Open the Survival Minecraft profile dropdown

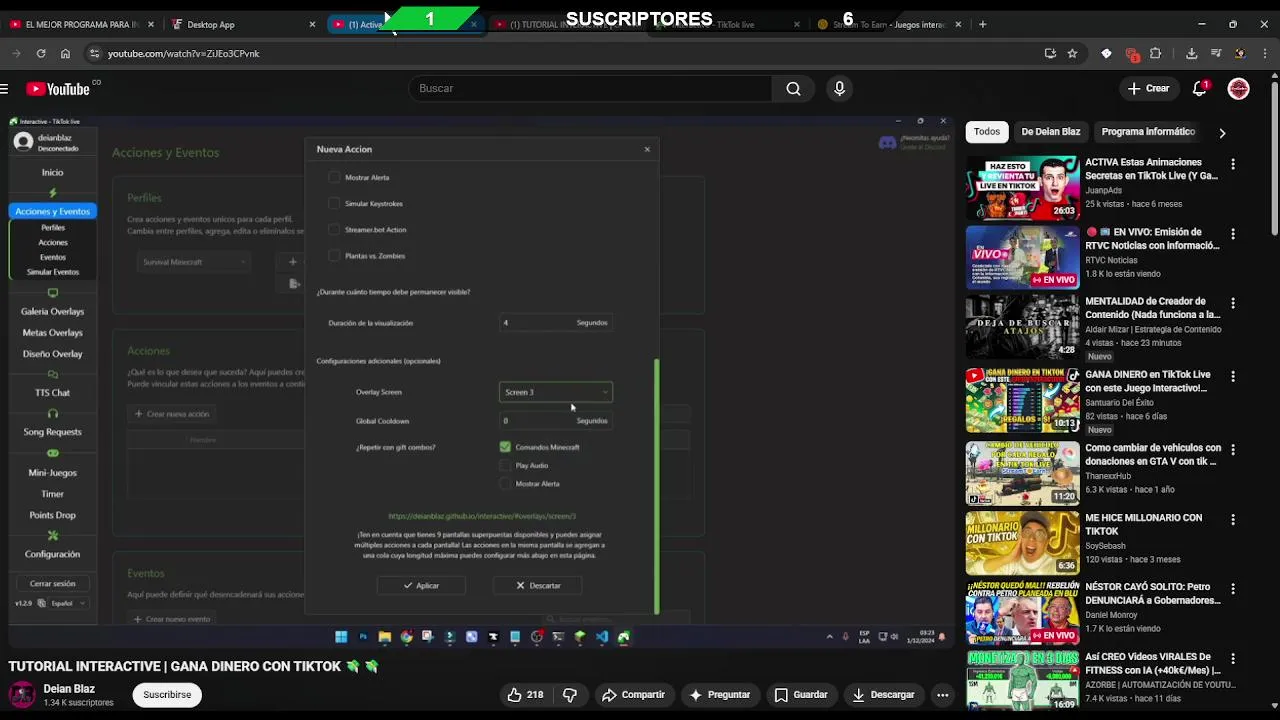194,262
